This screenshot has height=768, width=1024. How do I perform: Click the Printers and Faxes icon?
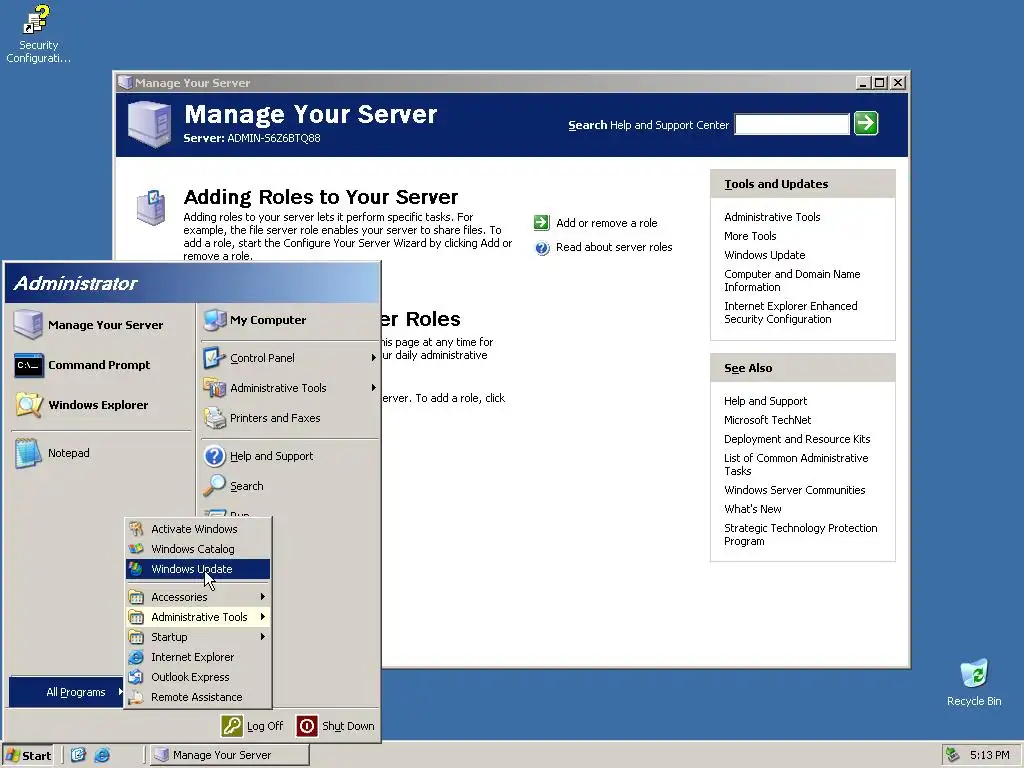pyautogui.click(x=214, y=418)
